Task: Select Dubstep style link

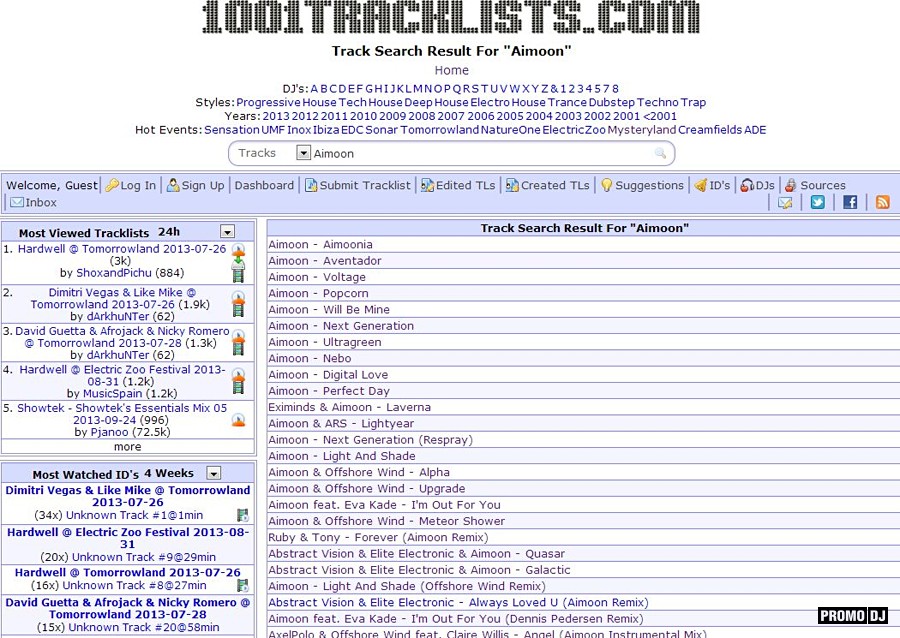Action: 612,102
